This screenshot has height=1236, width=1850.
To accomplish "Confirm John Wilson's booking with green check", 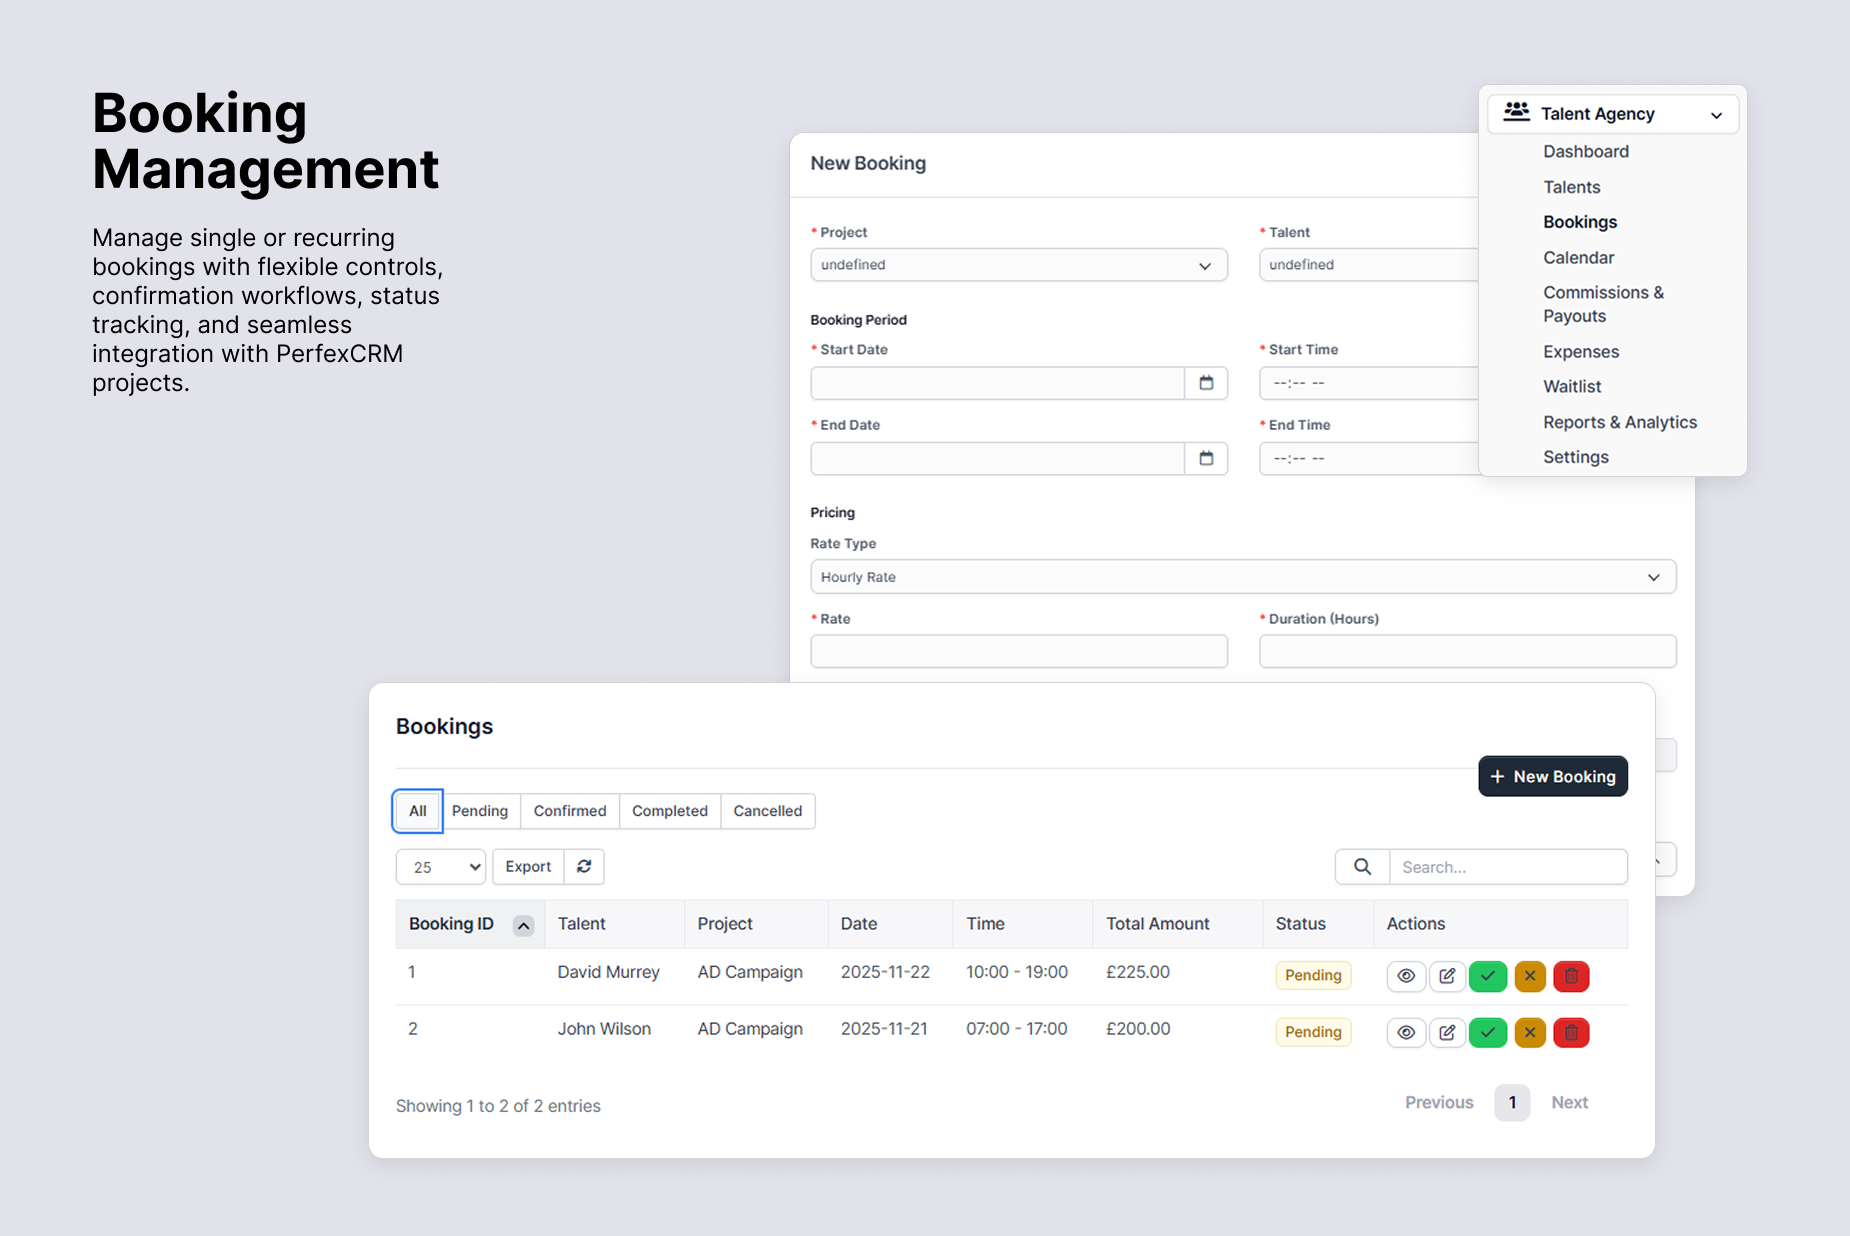I will click(x=1488, y=1033).
